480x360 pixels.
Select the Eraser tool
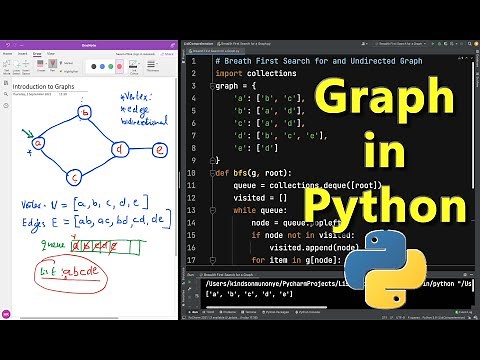40,66
